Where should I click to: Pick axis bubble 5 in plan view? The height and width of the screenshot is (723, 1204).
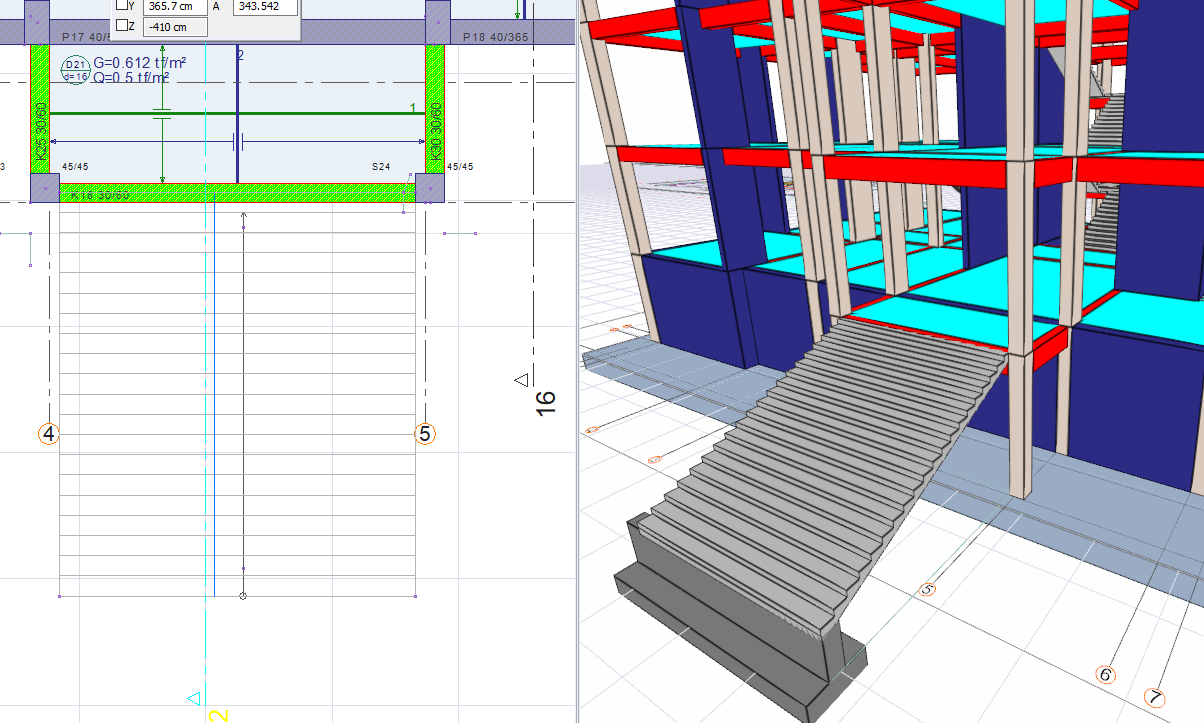425,434
